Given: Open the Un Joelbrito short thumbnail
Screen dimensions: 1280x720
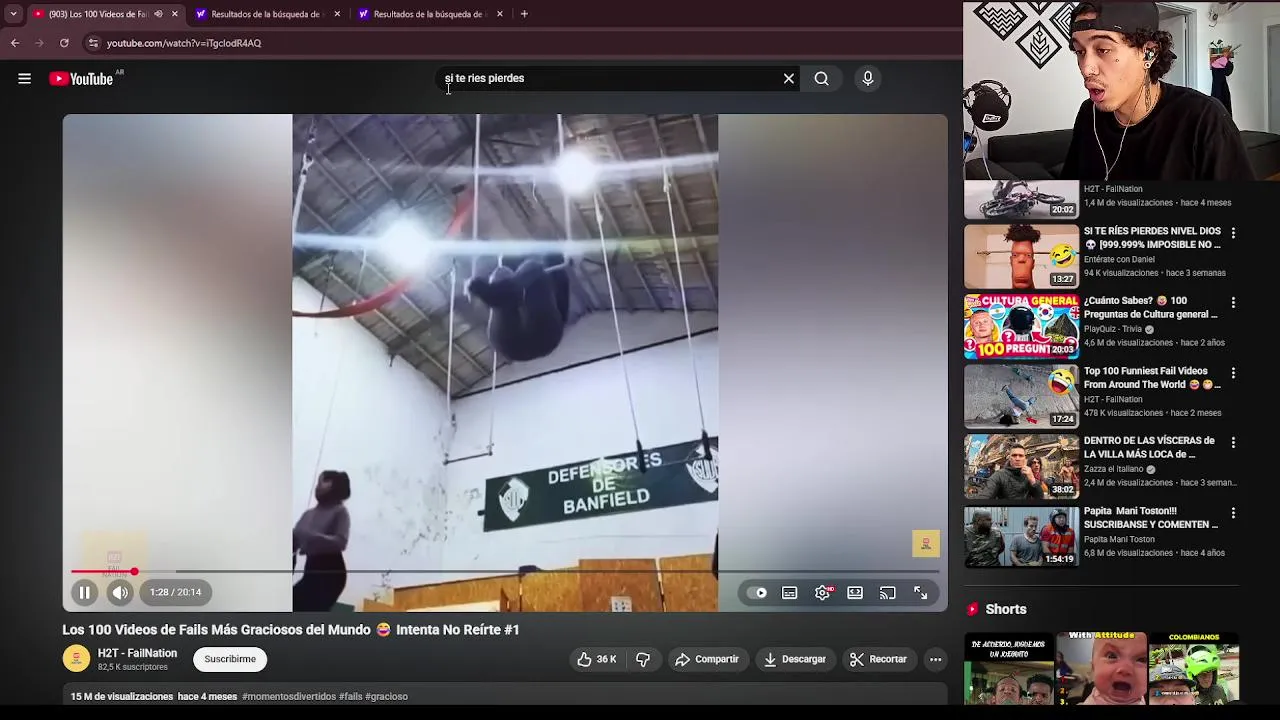Looking at the screenshot, I should (x=1009, y=668).
